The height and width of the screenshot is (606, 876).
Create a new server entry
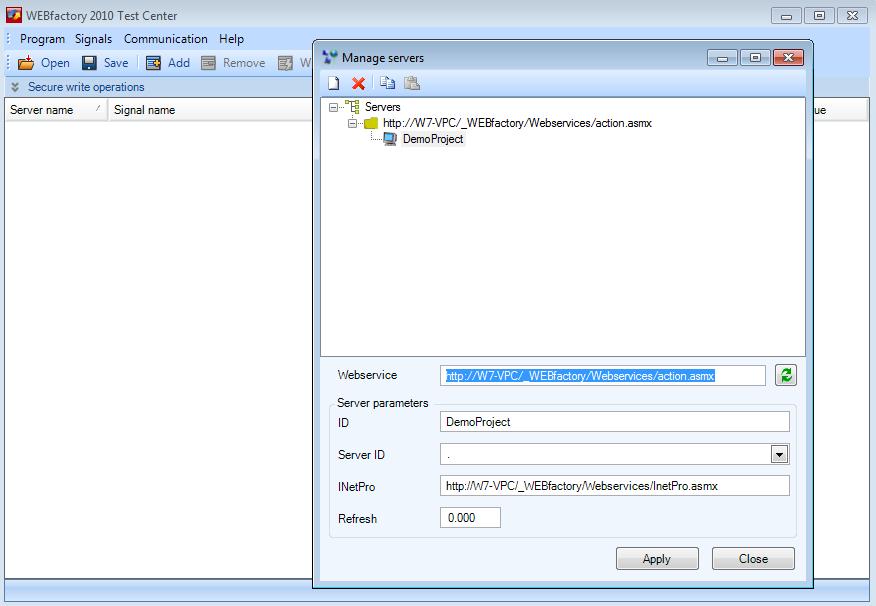334,83
